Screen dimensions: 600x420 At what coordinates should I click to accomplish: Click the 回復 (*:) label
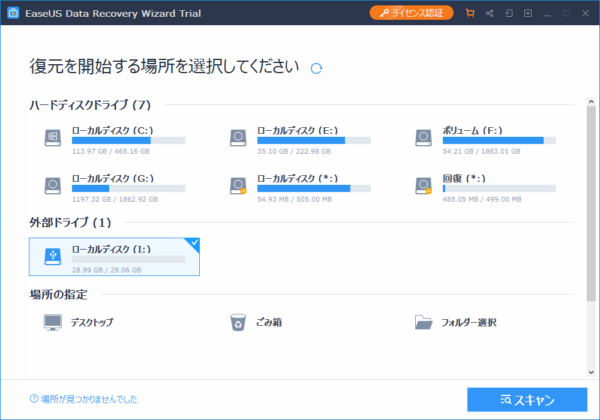(464, 179)
